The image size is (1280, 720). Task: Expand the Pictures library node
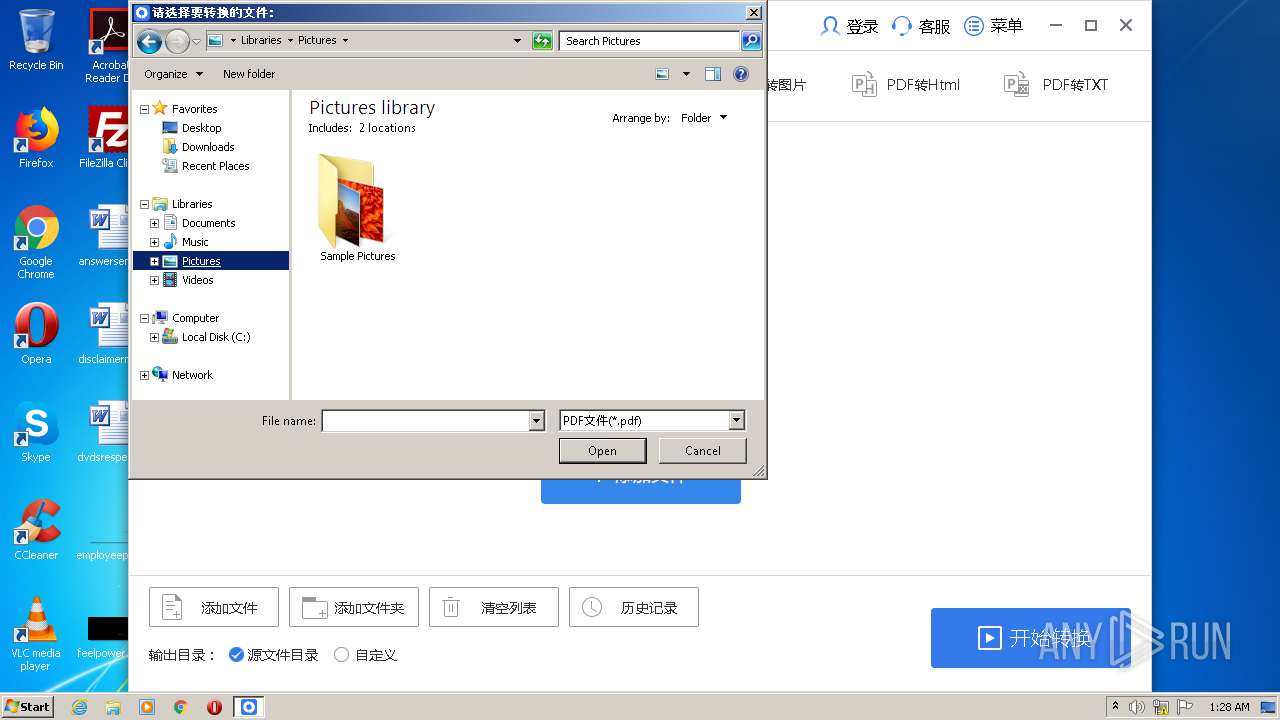154,261
